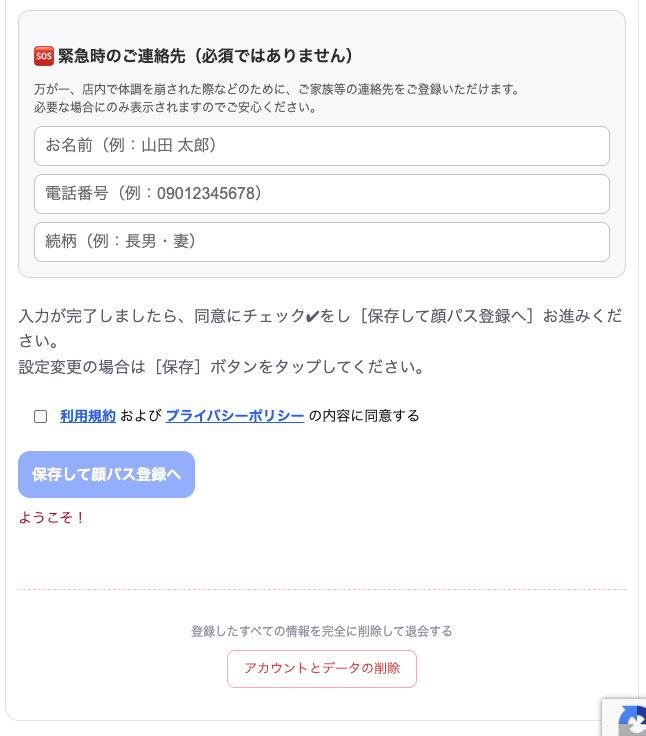Image resolution: width=646 pixels, height=736 pixels.
Task: Open the 利用規約 terms link
Action: point(88,416)
